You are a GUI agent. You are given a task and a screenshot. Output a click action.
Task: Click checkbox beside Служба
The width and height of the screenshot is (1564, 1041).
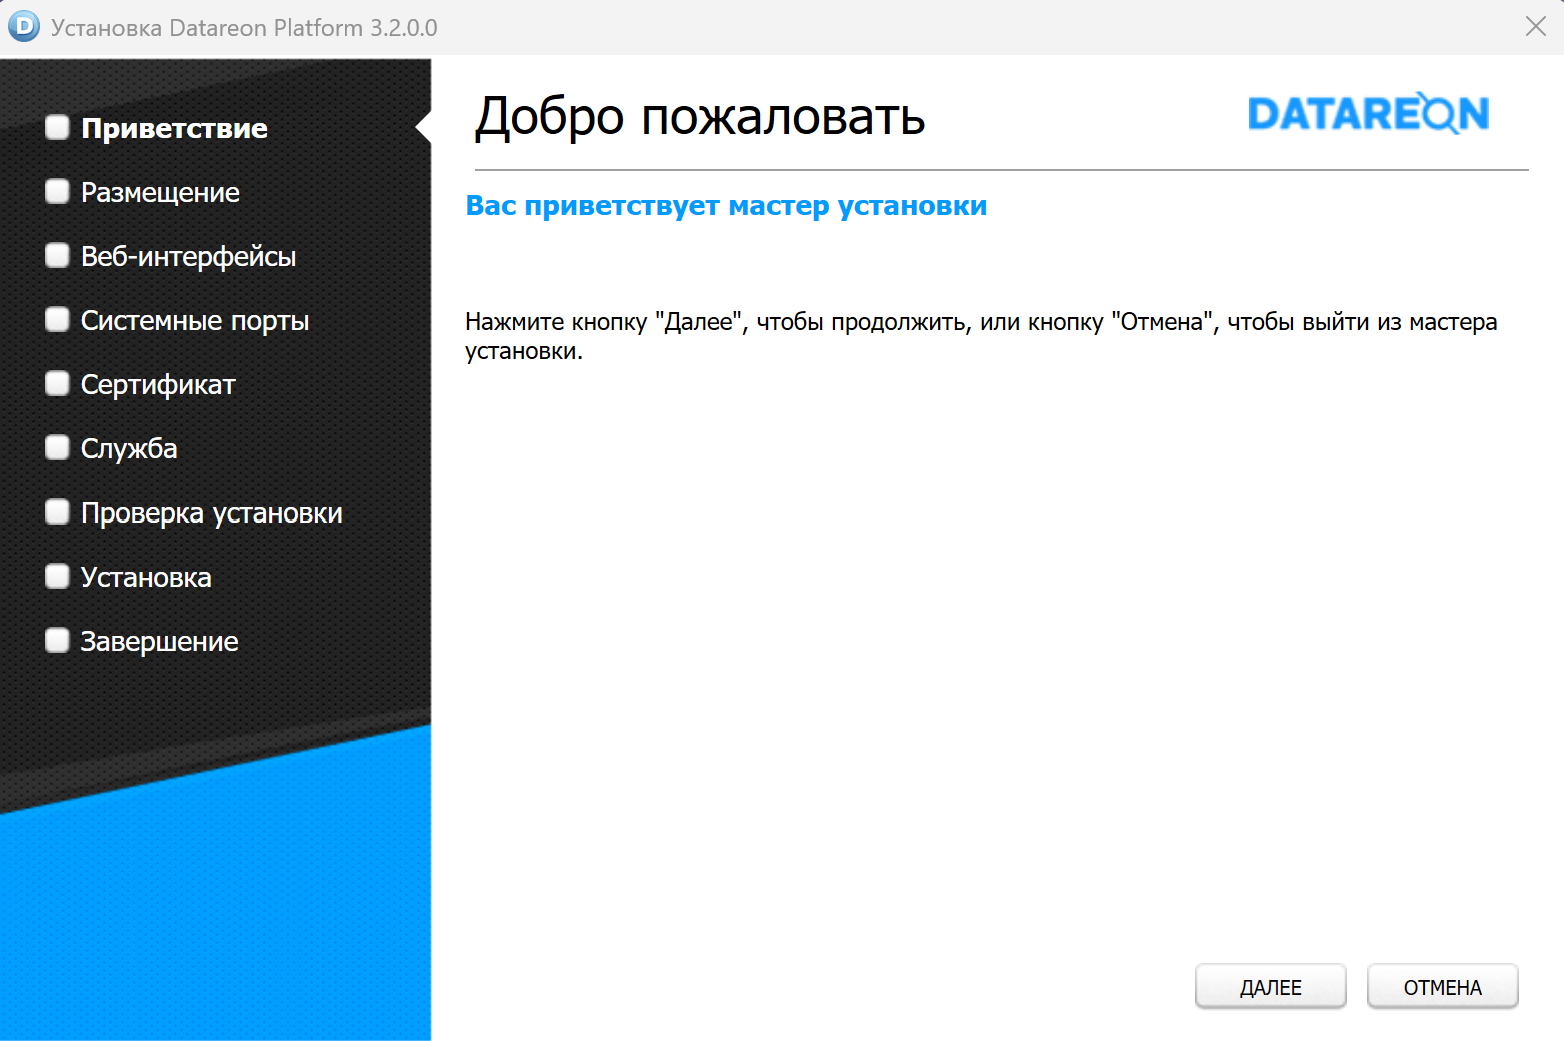(x=57, y=448)
